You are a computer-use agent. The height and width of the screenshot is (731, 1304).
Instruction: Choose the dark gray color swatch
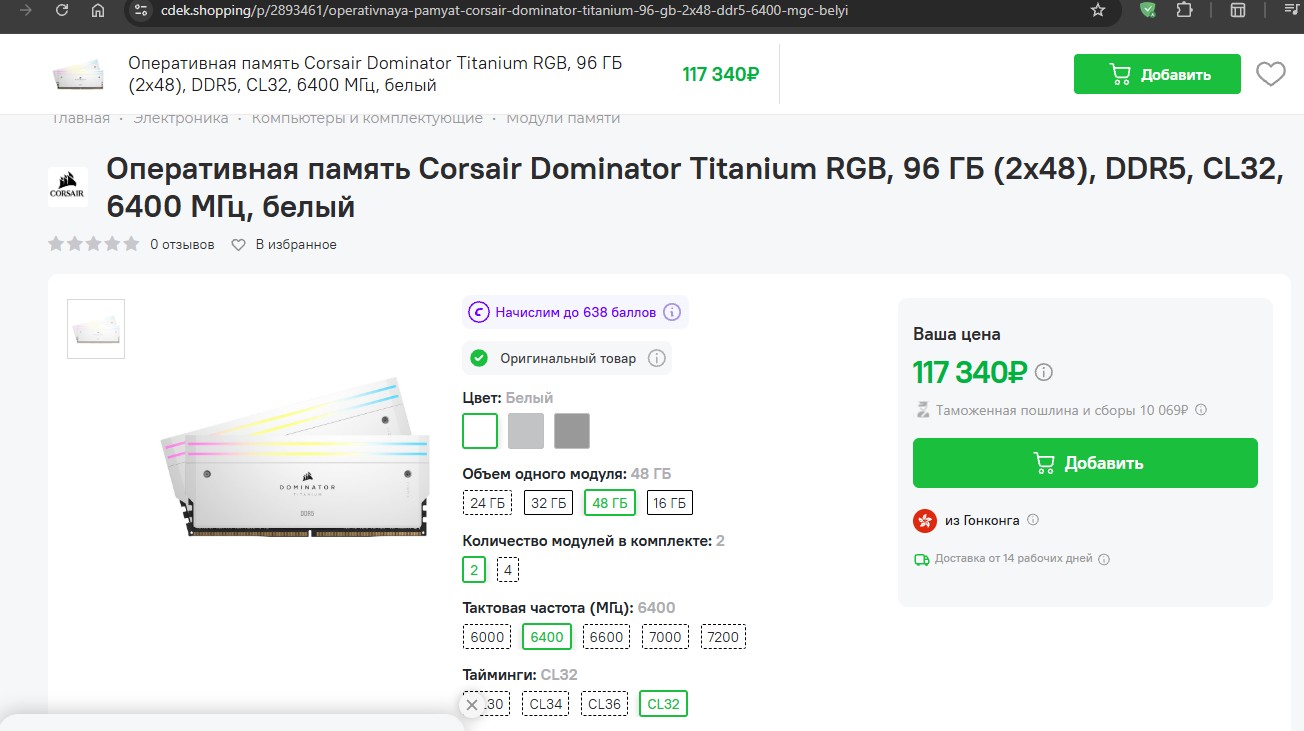(x=572, y=431)
